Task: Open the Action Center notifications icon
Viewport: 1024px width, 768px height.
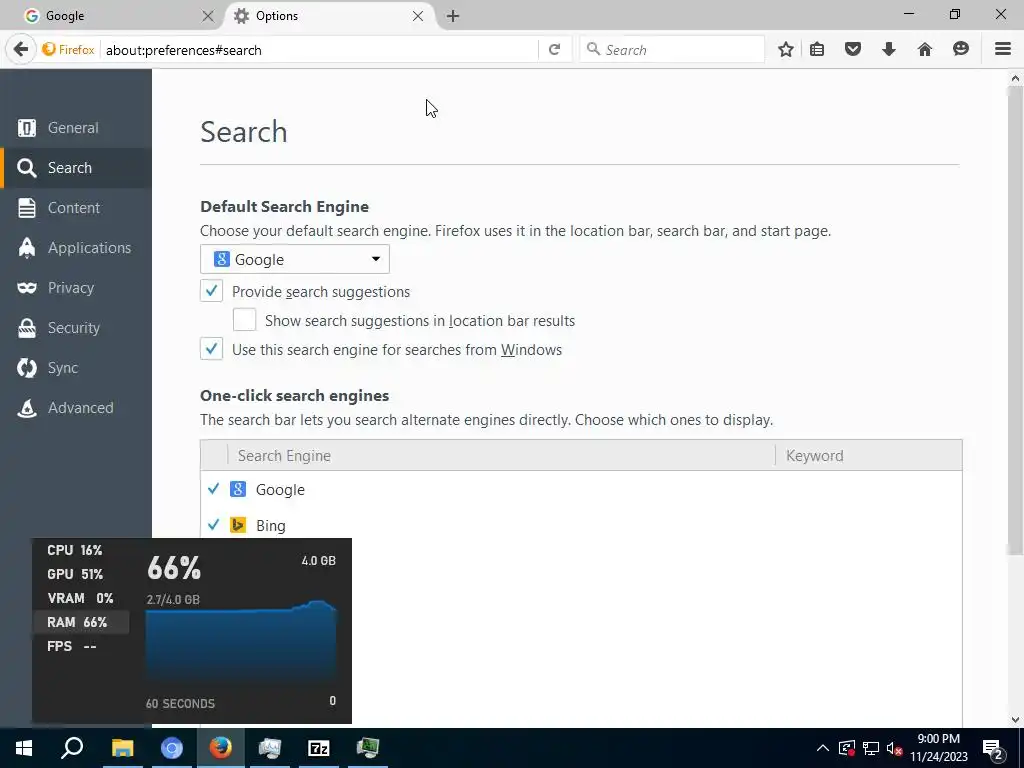Action: click(993, 748)
